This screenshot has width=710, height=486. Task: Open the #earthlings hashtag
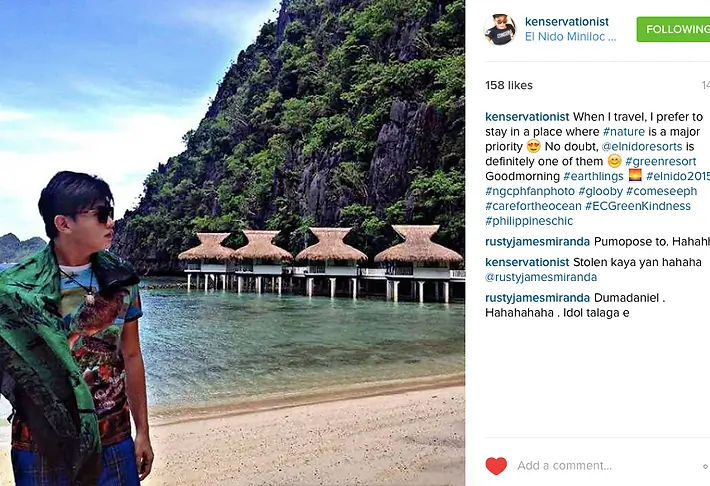pyautogui.click(x=593, y=176)
